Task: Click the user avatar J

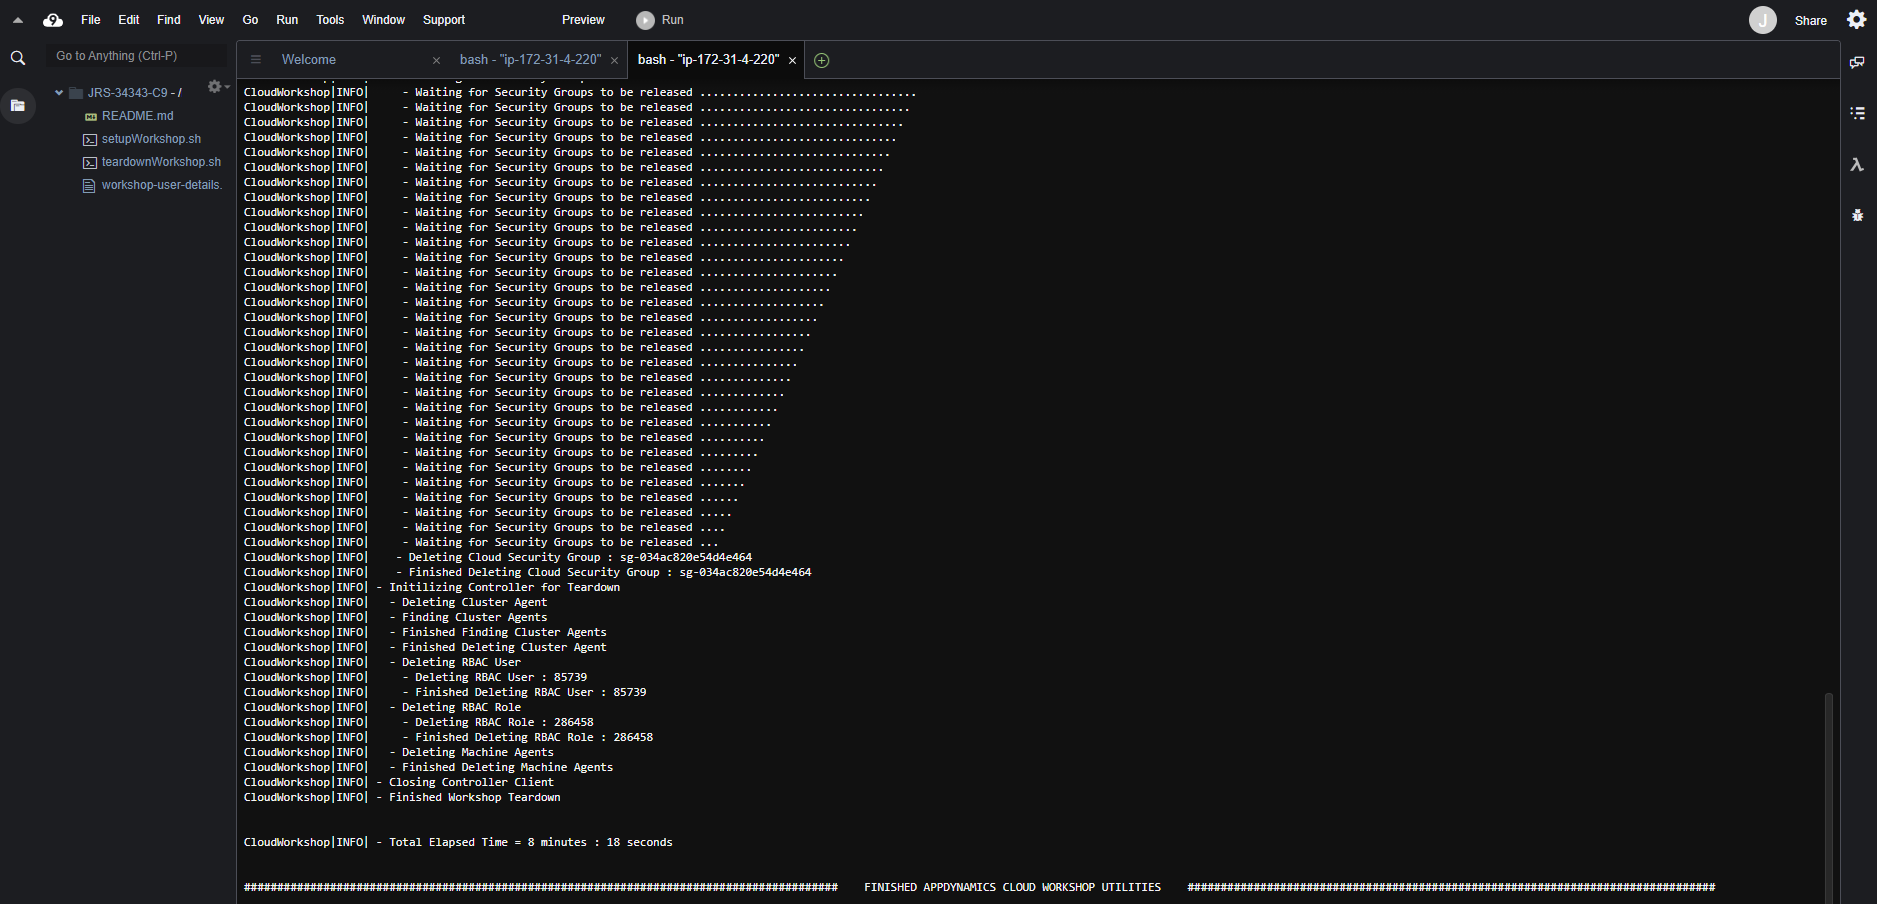Action: (x=1762, y=20)
